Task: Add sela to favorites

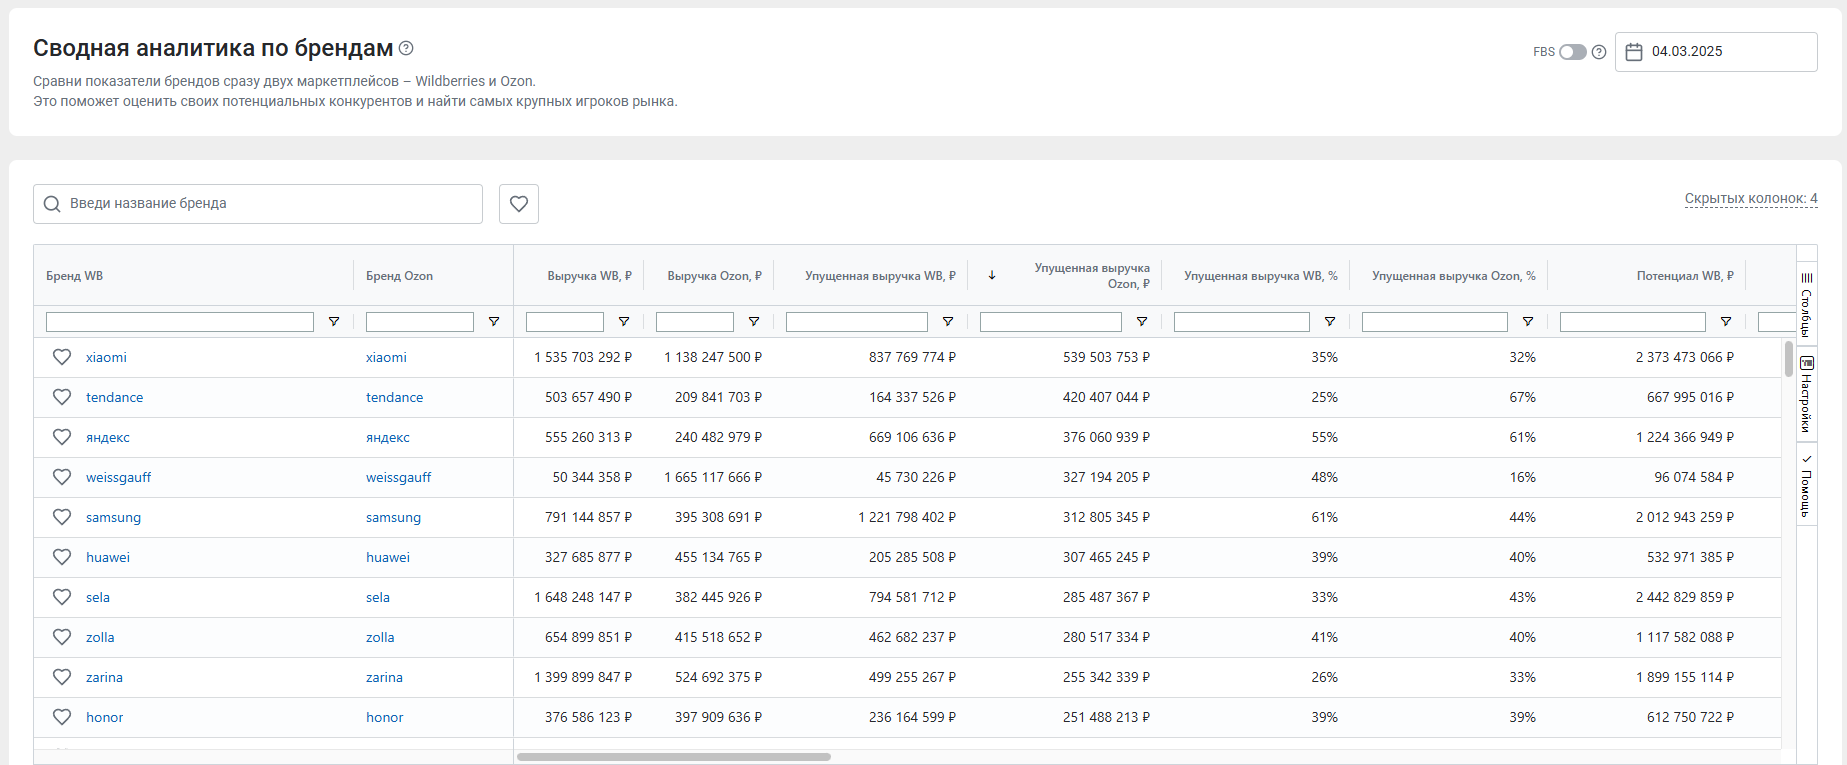Action: point(62,597)
